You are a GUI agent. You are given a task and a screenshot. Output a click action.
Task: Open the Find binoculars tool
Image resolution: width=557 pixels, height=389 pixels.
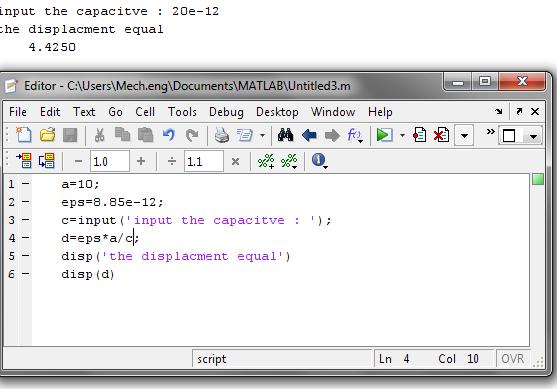(x=286, y=135)
